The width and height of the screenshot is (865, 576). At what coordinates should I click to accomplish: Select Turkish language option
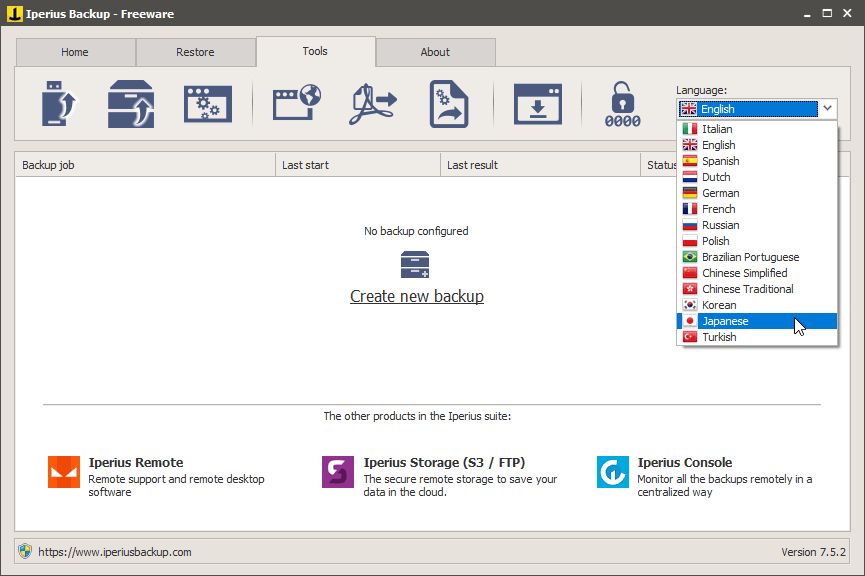pos(757,337)
